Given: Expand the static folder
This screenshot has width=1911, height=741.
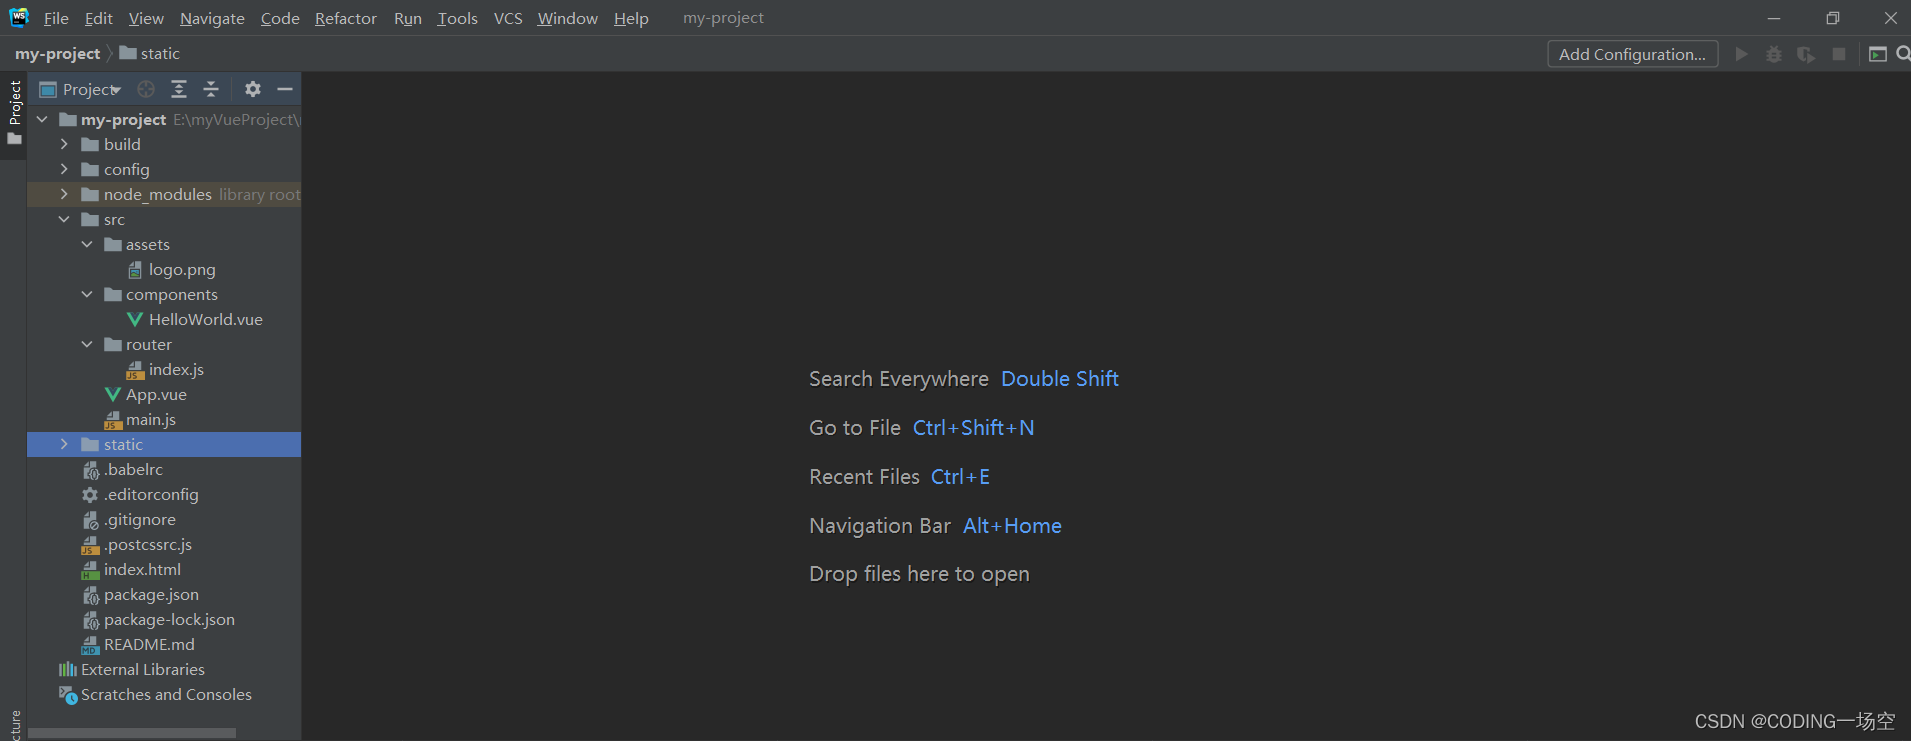Looking at the screenshot, I should click(x=64, y=444).
